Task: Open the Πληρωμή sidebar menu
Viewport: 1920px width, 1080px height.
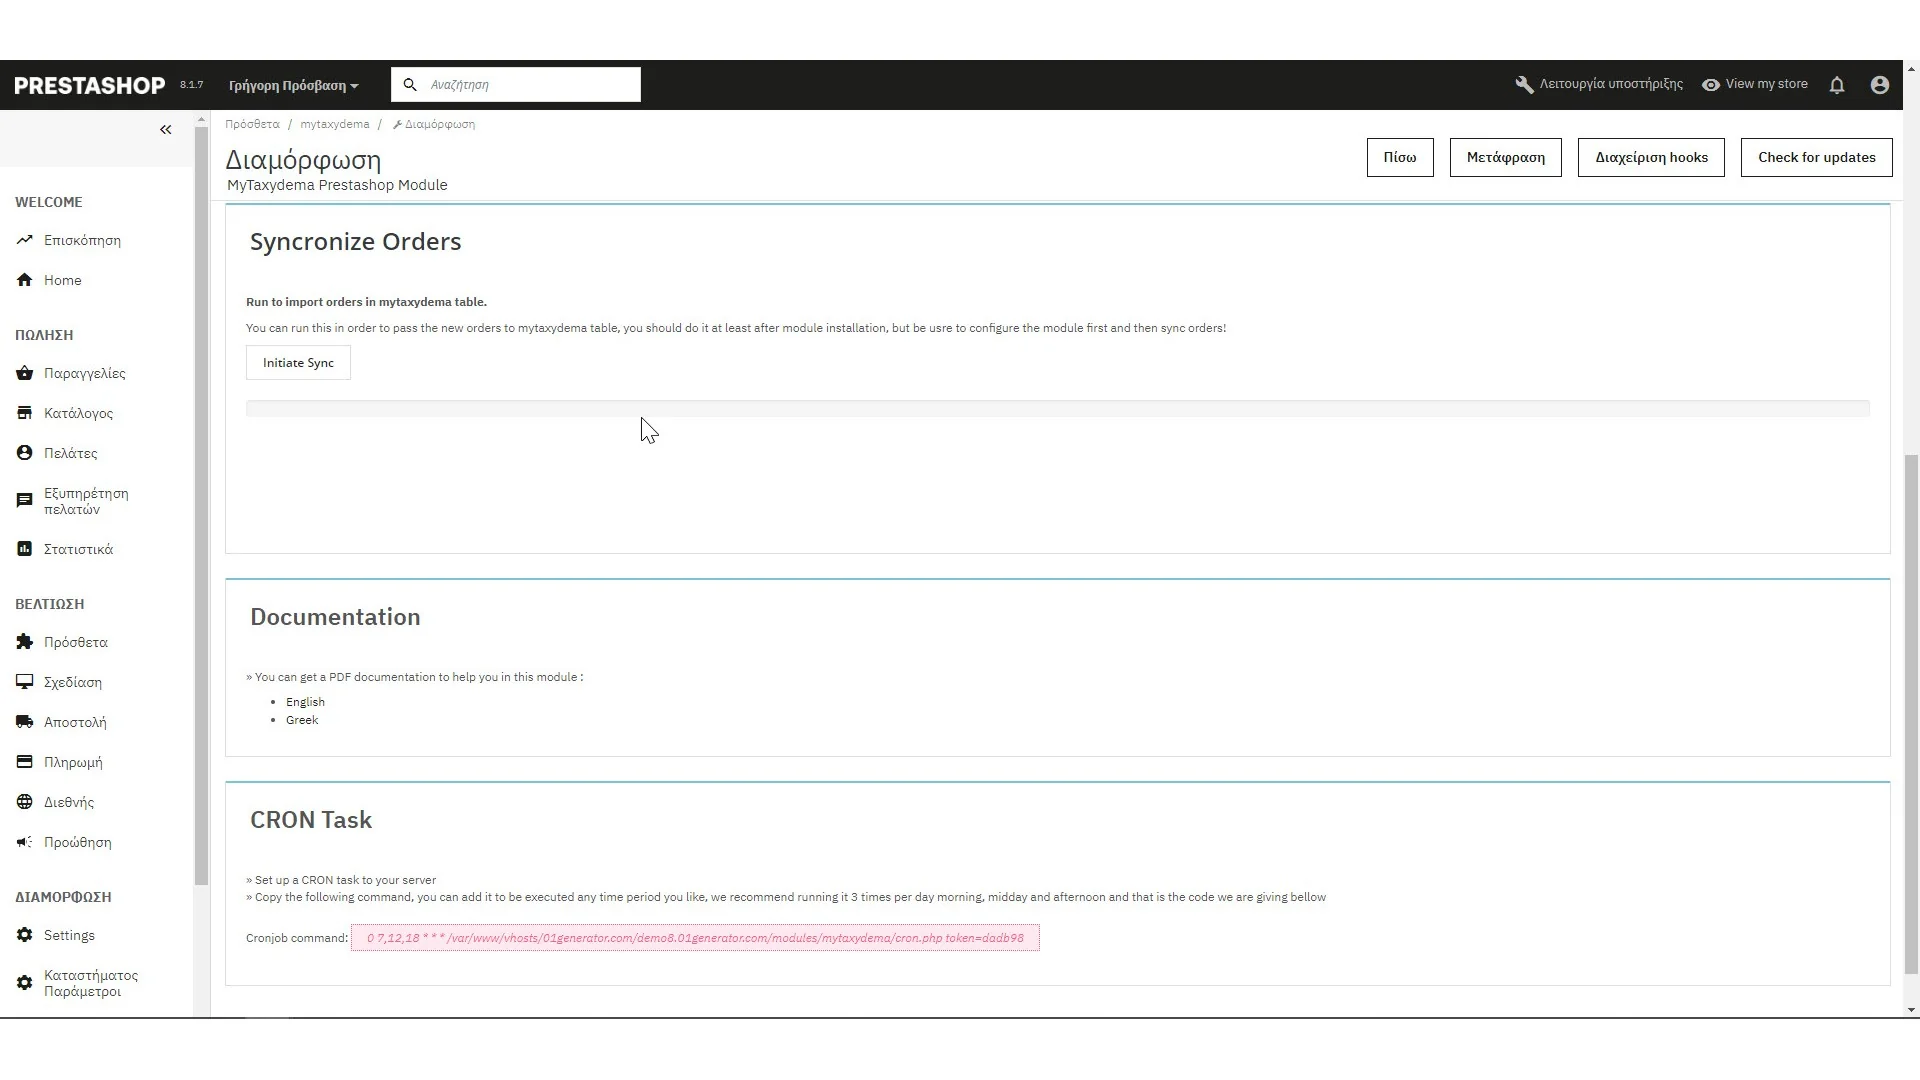Action: [x=73, y=762]
